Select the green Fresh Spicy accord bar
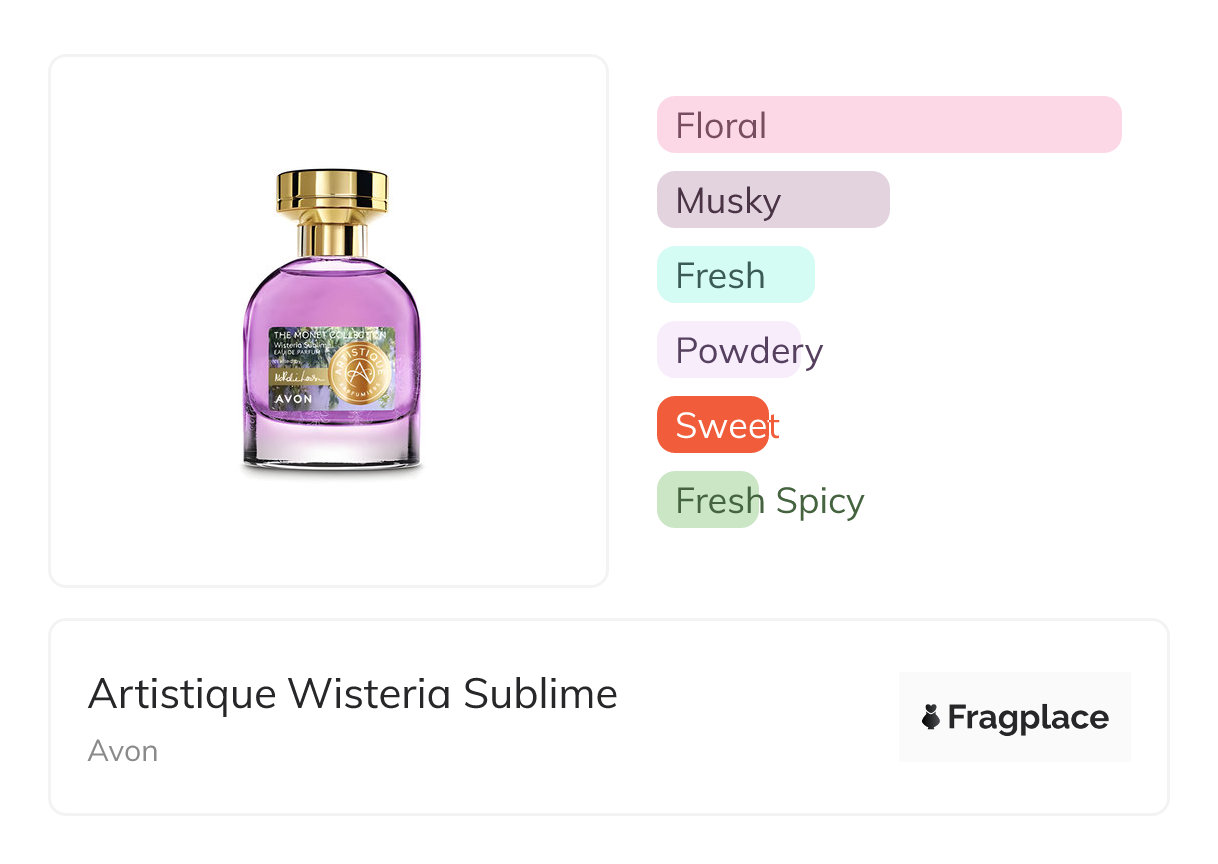This screenshot has width=1218, height=864. [708, 500]
